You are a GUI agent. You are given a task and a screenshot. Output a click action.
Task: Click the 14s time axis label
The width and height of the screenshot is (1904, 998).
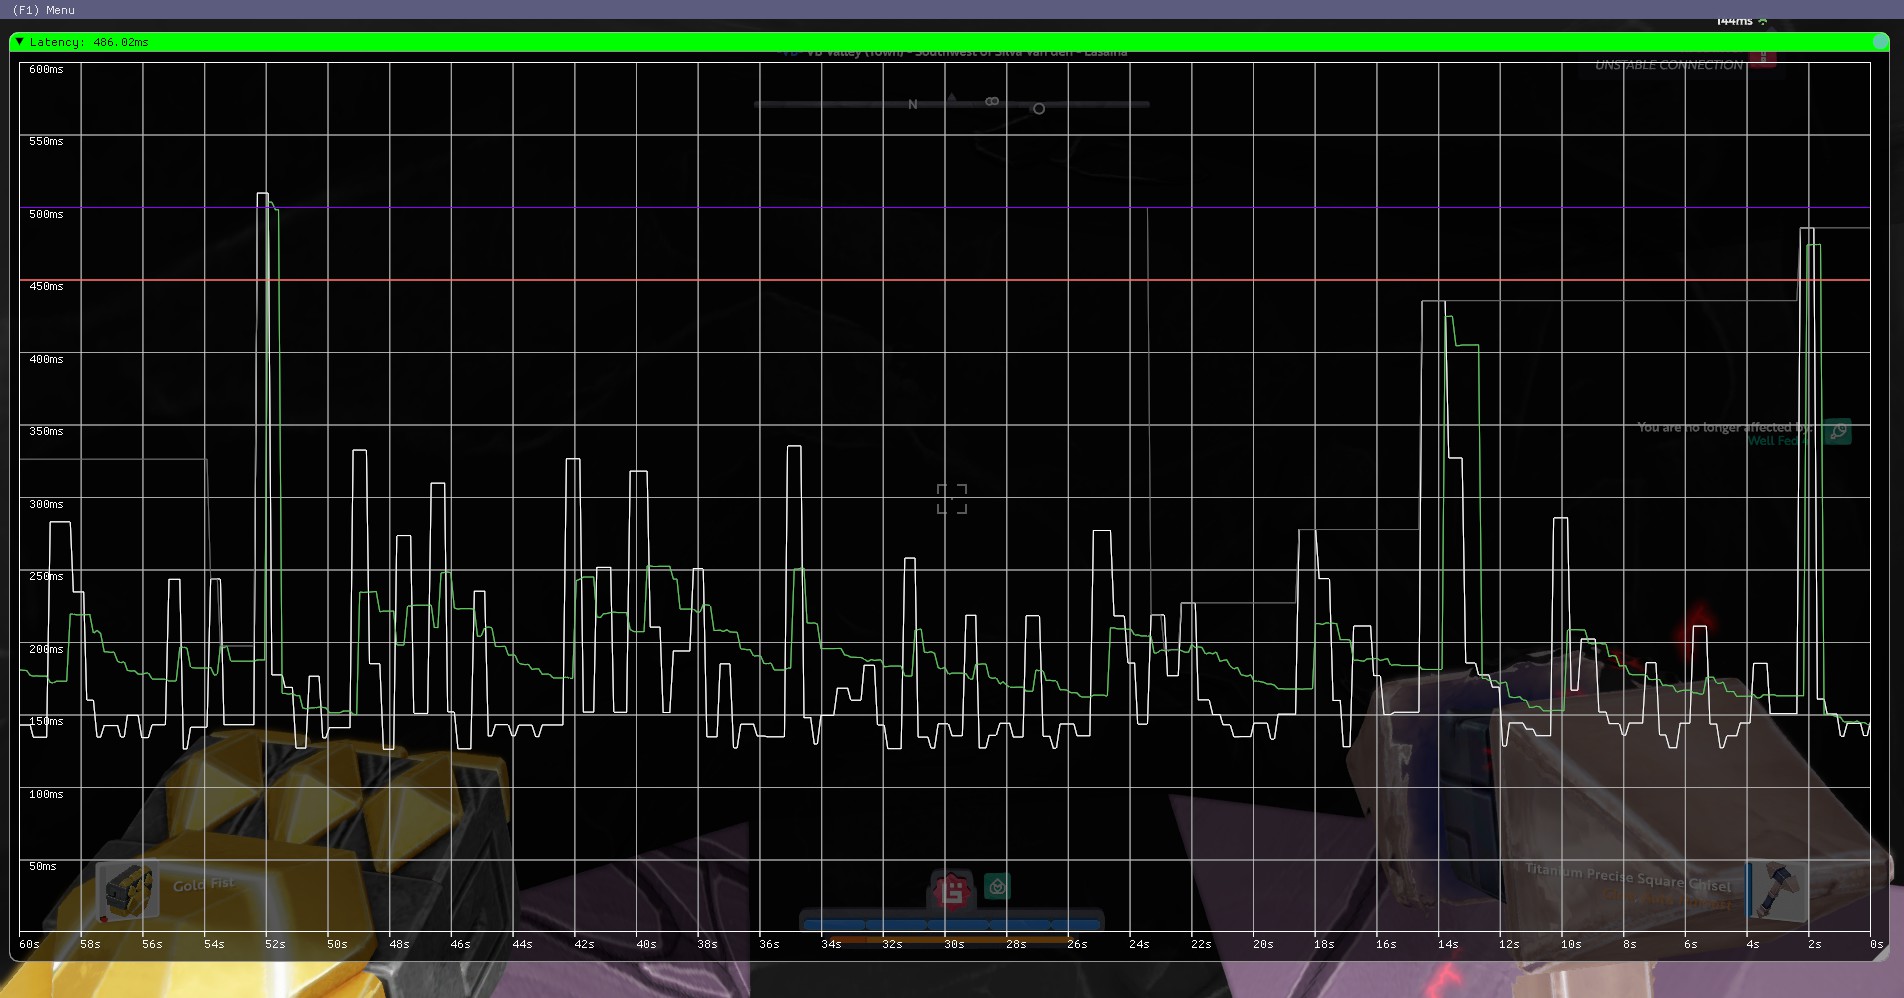(1448, 944)
